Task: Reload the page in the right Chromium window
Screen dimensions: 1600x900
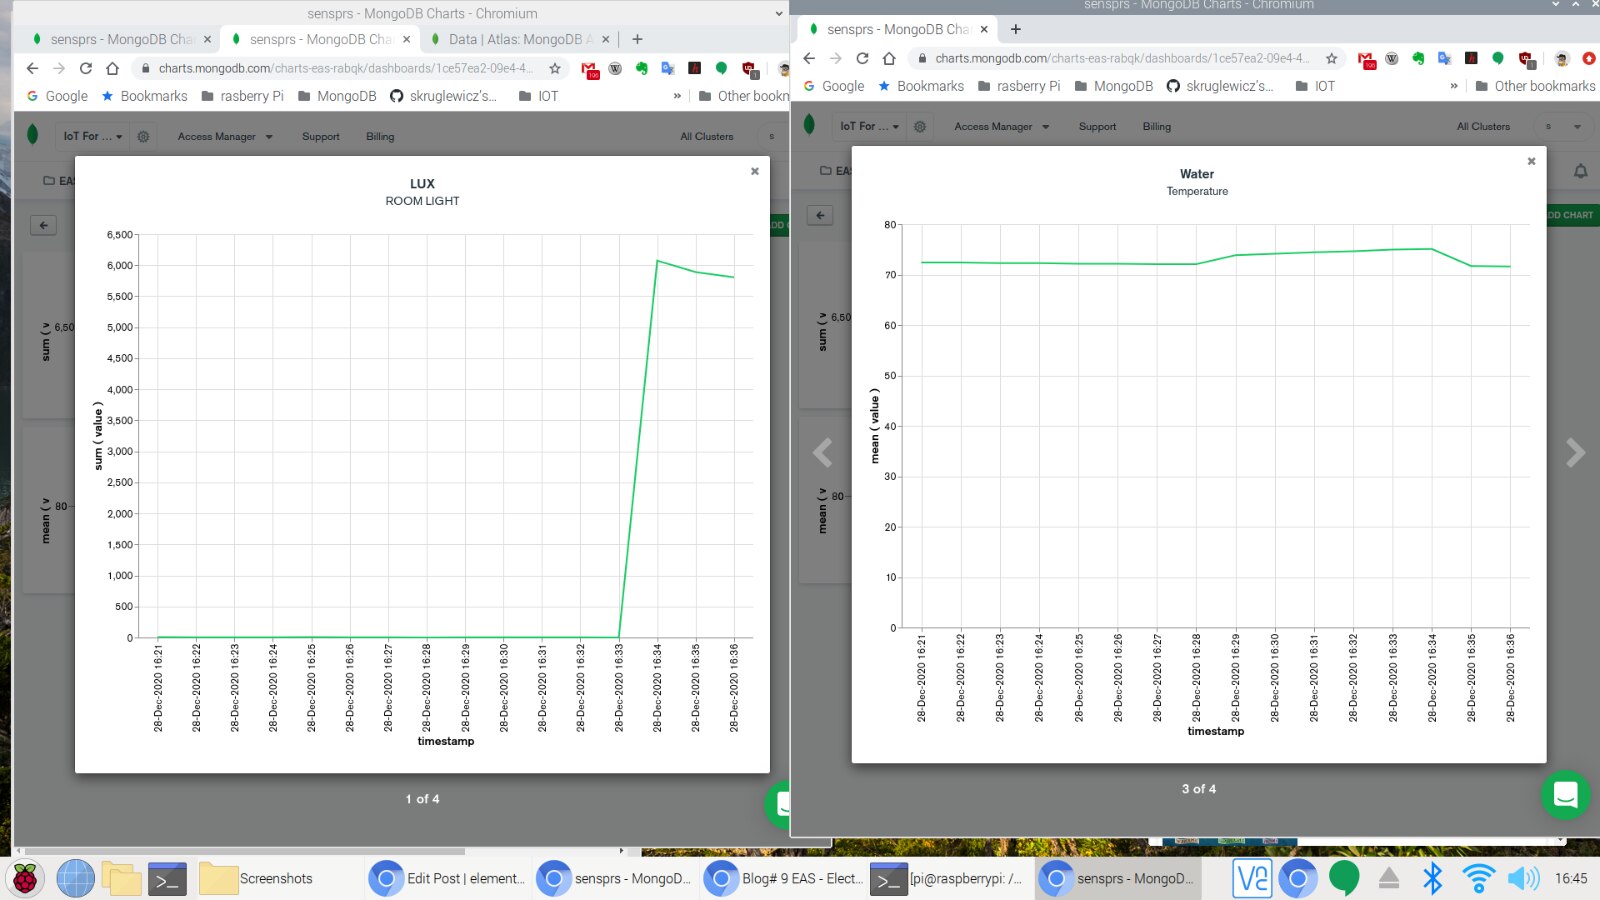Action: point(862,58)
